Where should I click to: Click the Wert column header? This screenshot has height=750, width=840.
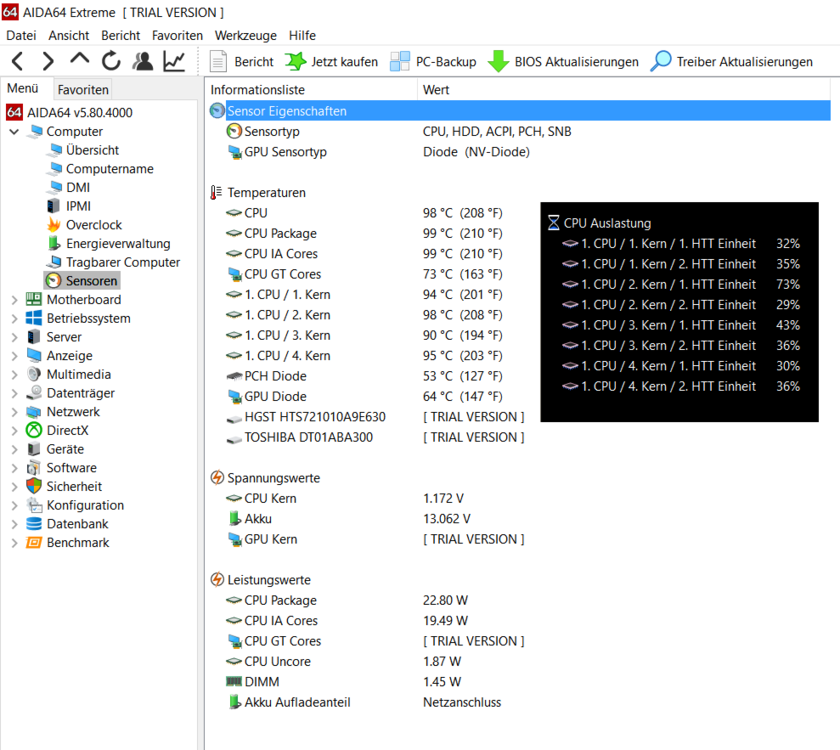pyautogui.click(x=436, y=90)
